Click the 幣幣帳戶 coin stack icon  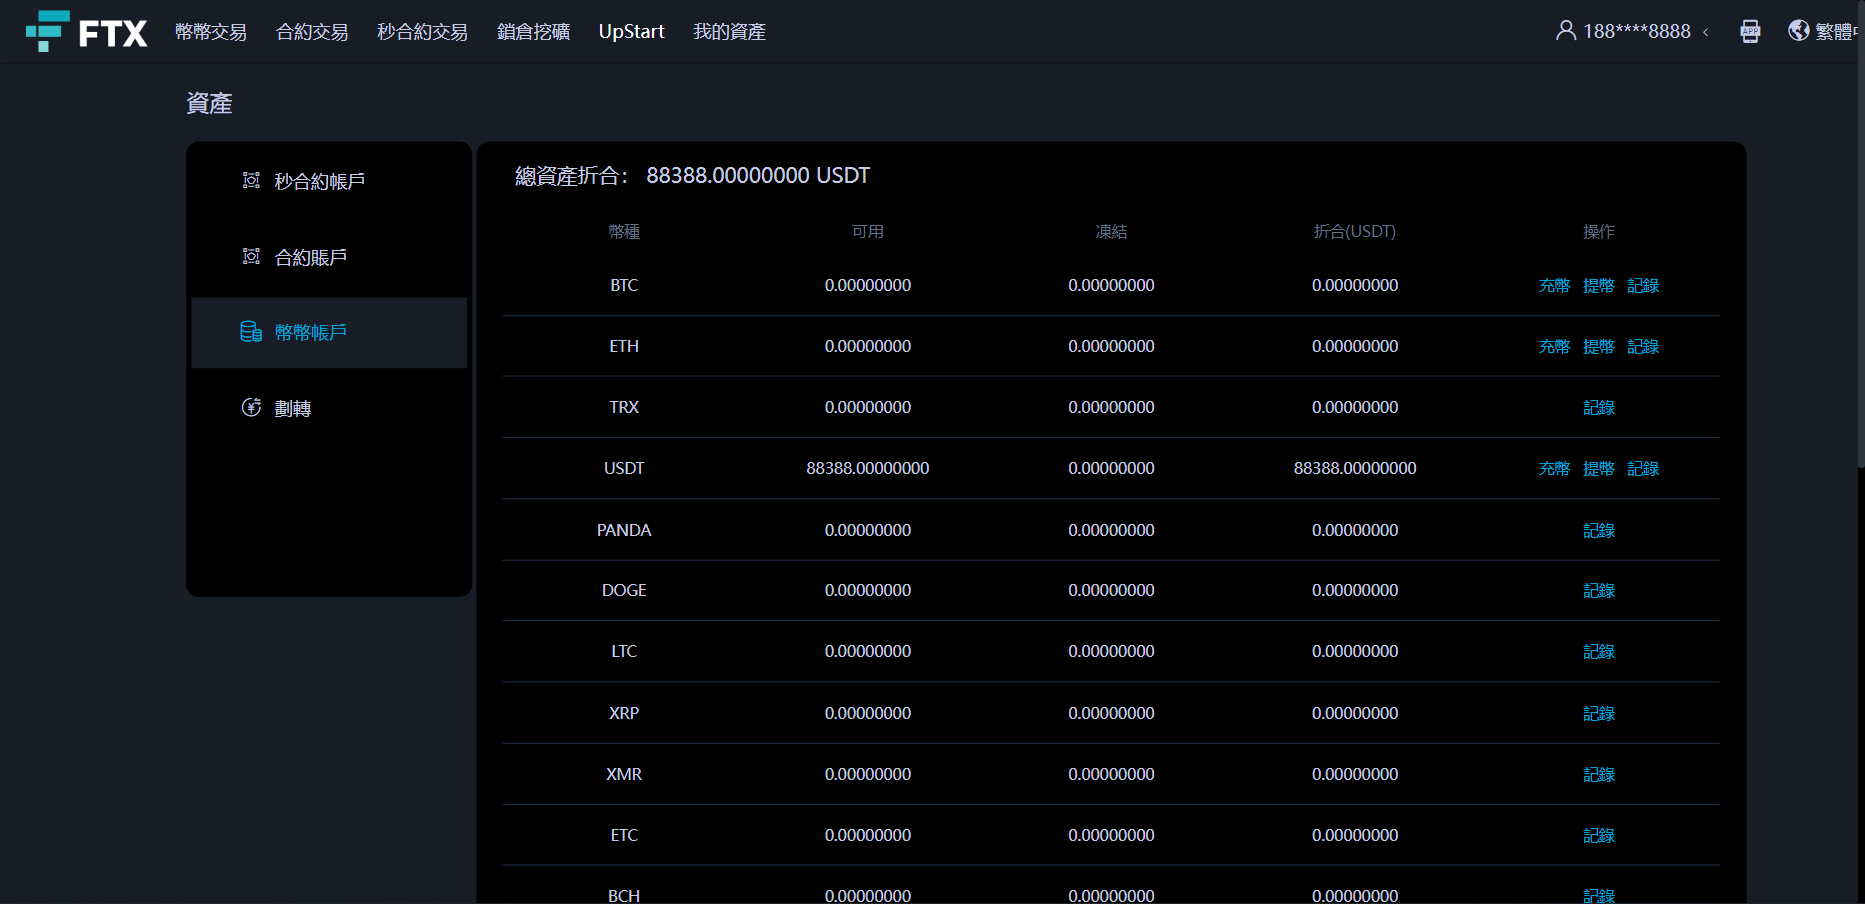[251, 332]
